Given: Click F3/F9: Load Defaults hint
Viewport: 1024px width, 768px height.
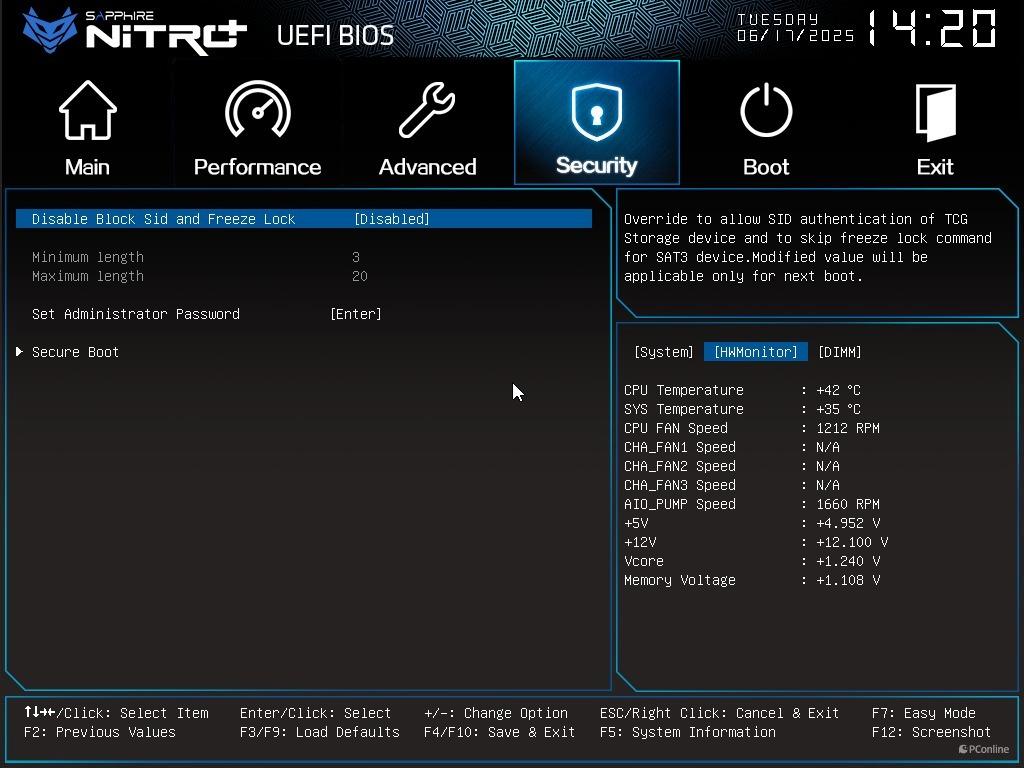Looking at the screenshot, I should point(319,732).
